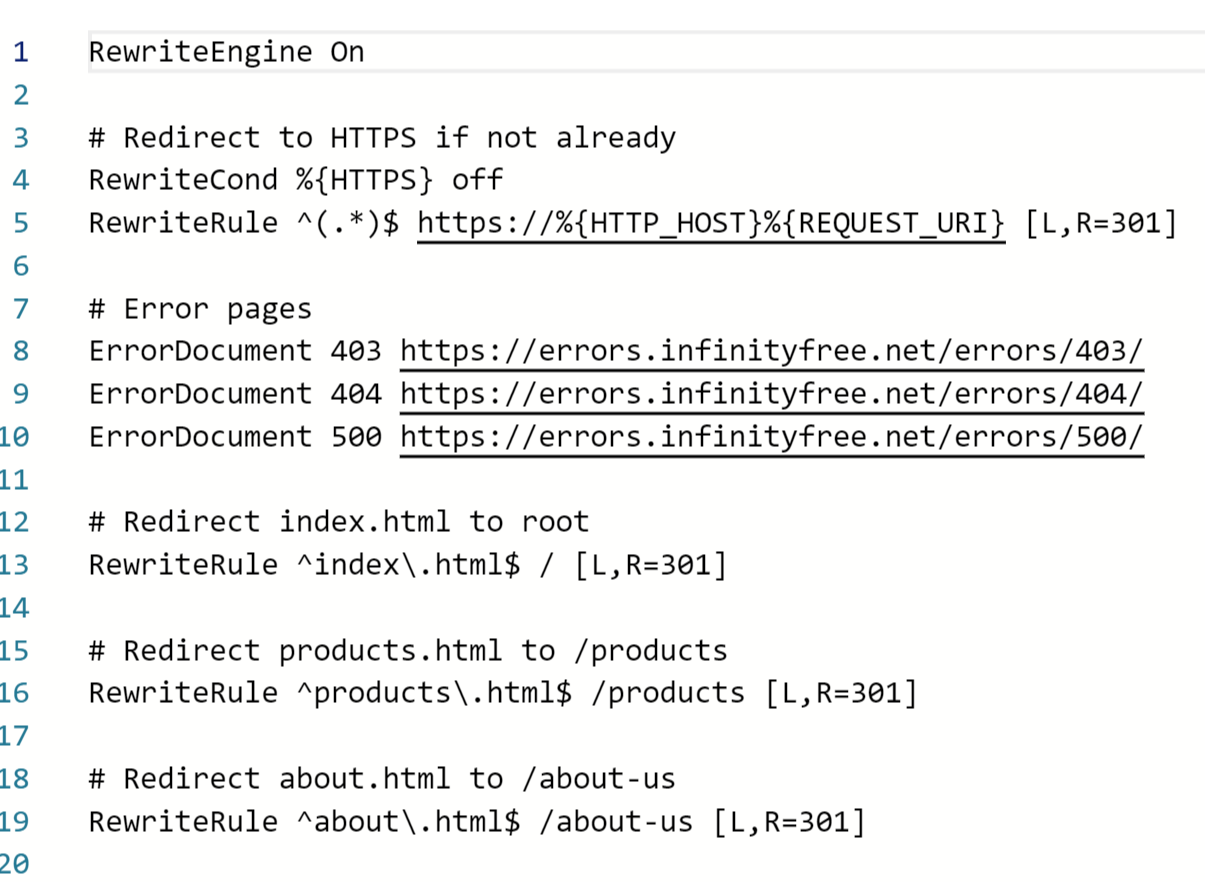The height and width of the screenshot is (882, 1205).
Task: Click the '# Error pages' comment line
Action: coord(200,310)
